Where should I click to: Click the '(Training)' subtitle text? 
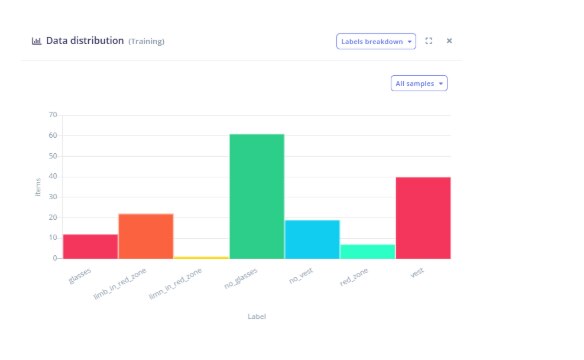tap(146, 41)
